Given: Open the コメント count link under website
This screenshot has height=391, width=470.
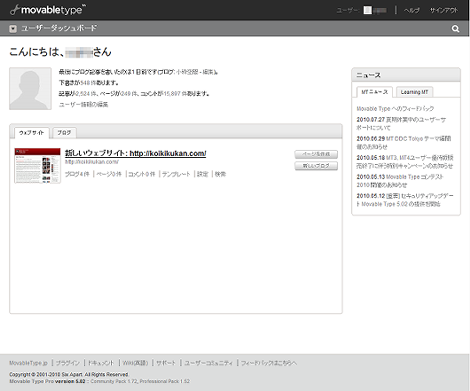Looking at the screenshot, I should pyautogui.click(x=142, y=174).
